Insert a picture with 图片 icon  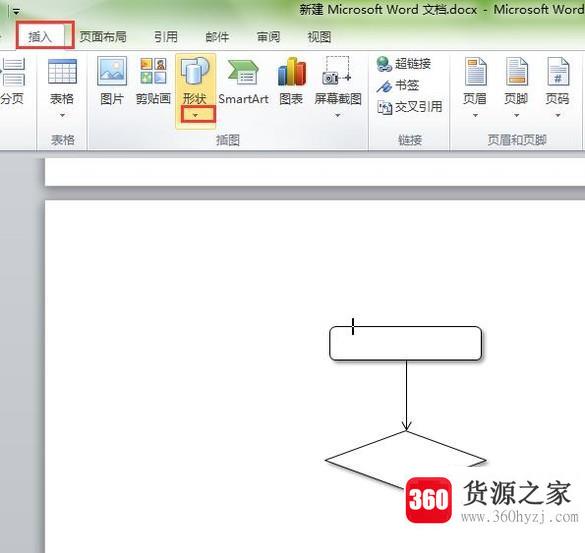click(112, 71)
